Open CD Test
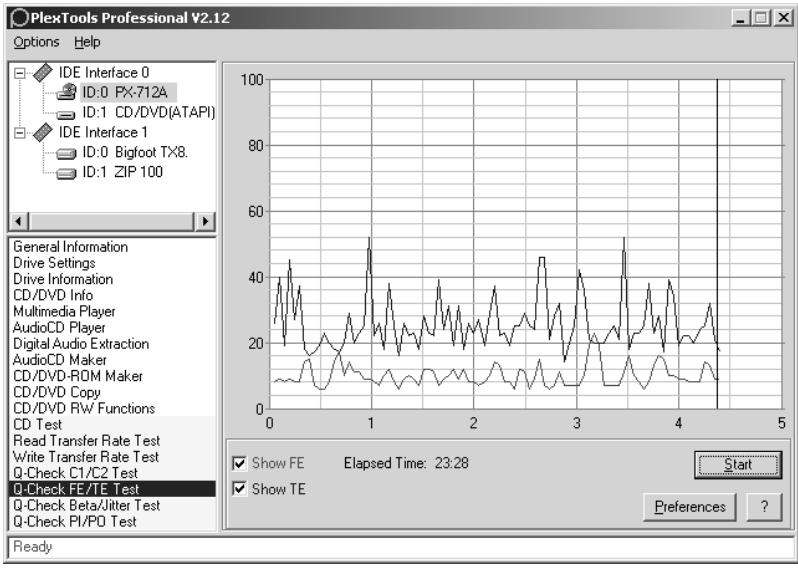 37,424
